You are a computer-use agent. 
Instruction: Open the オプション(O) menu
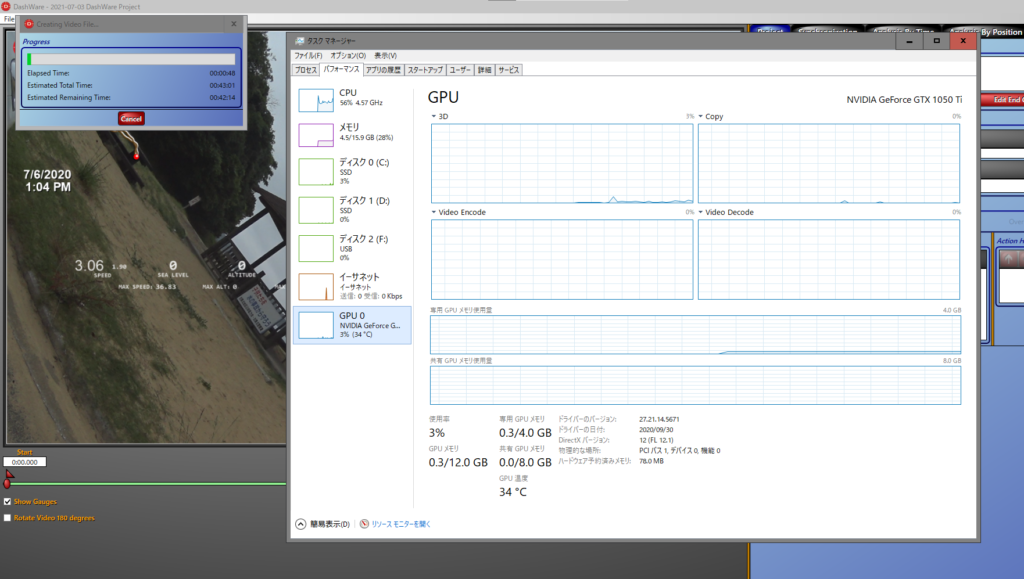point(348,56)
